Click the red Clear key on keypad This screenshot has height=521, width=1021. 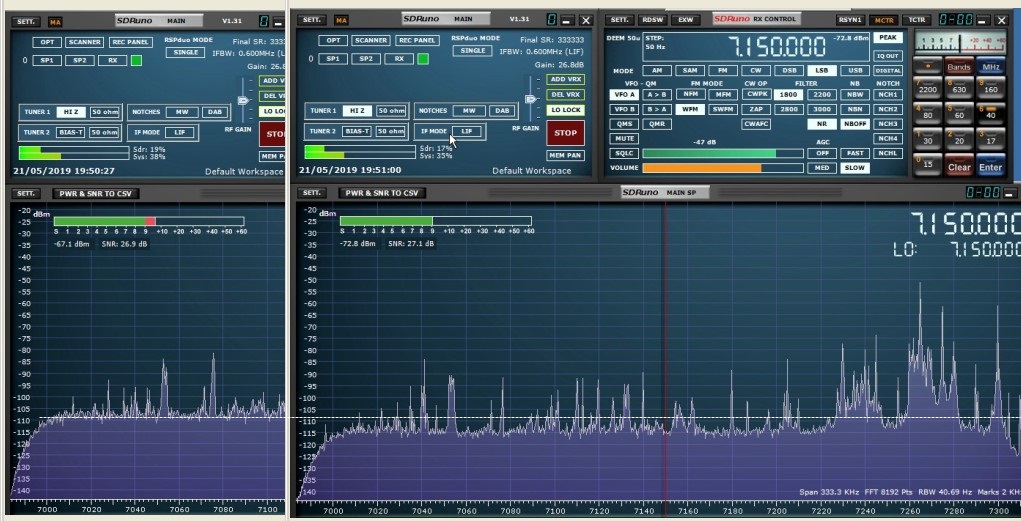pyautogui.click(x=959, y=165)
